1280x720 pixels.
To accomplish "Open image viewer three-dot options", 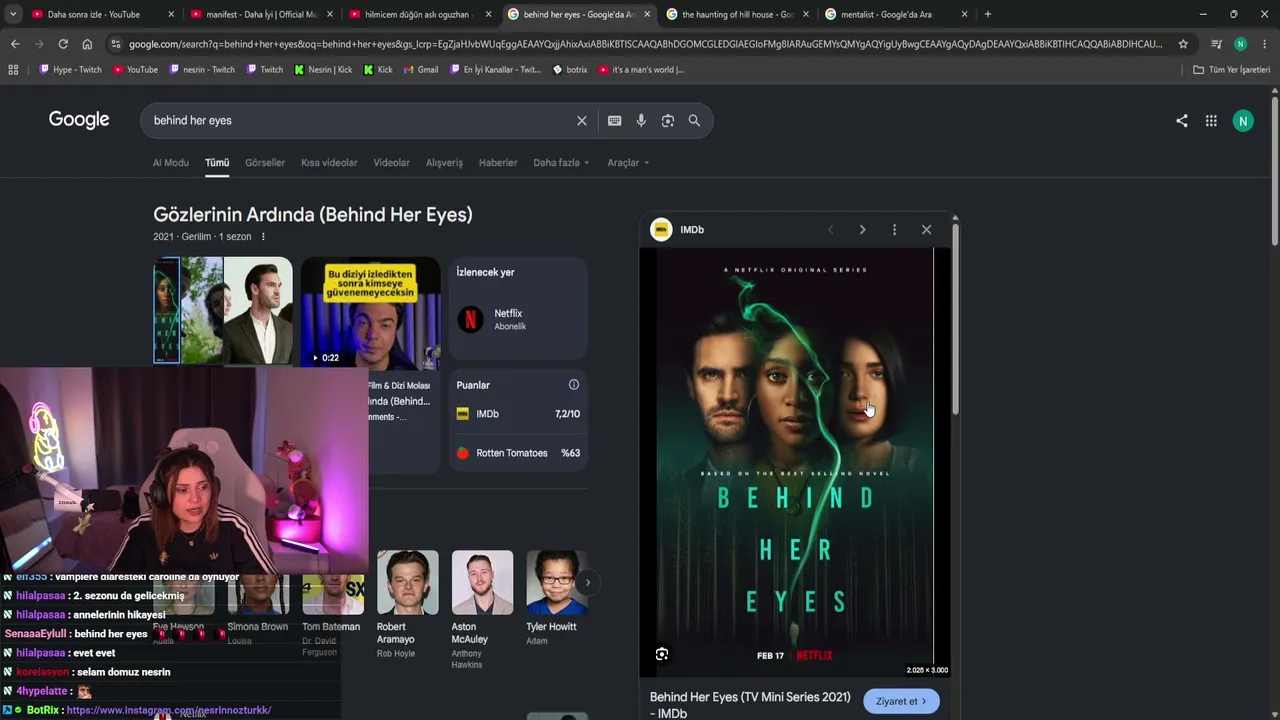I will [894, 230].
